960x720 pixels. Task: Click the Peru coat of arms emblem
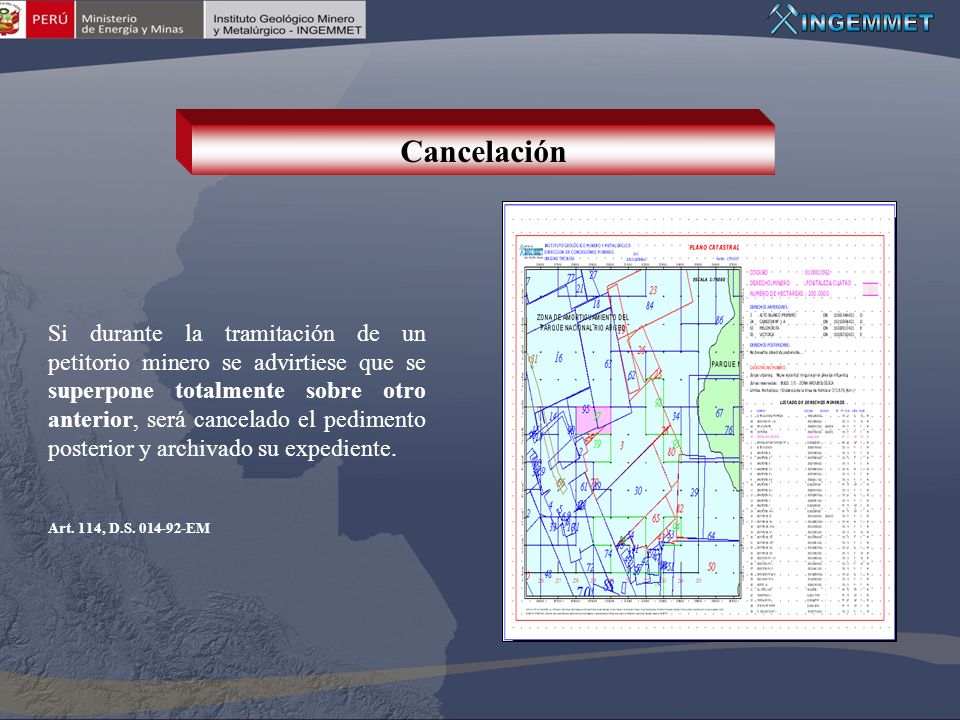pyautogui.click(x=11, y=20)
